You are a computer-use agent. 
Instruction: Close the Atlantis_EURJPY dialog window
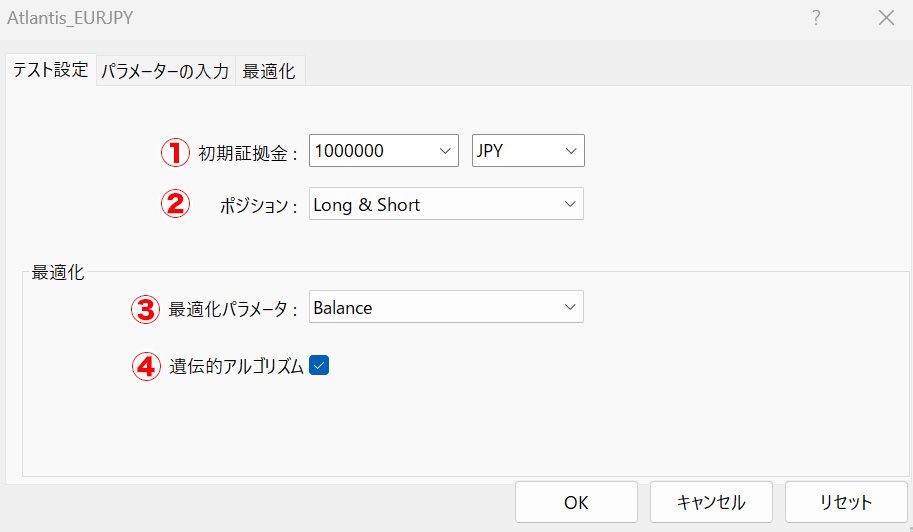coord(885,18)
